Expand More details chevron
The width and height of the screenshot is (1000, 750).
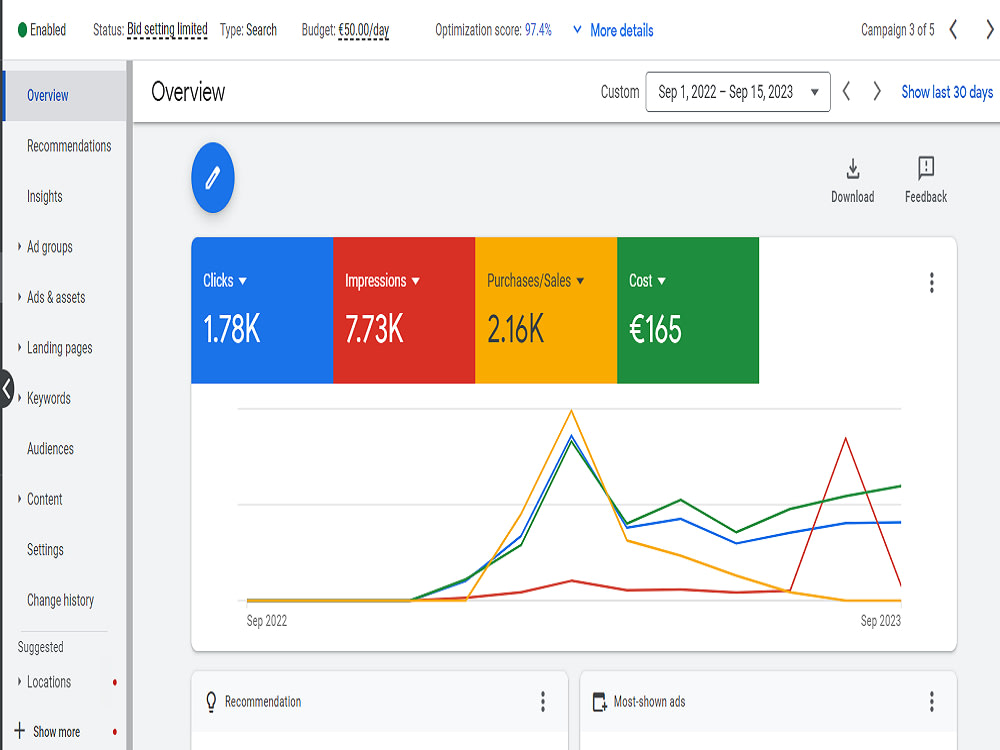577,29
